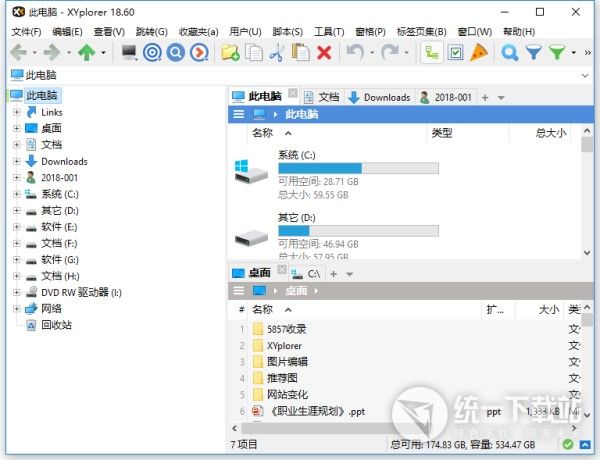Switch to the 文档 tab

coord(321,97)
